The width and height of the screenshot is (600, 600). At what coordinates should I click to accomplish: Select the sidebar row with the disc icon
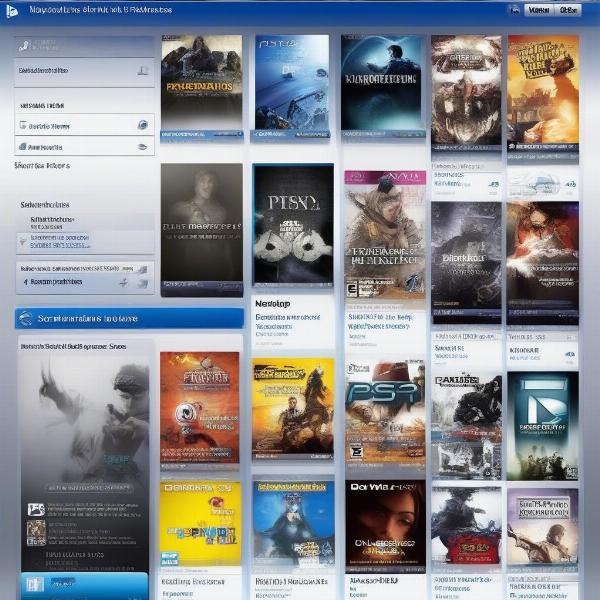[85, 146]
